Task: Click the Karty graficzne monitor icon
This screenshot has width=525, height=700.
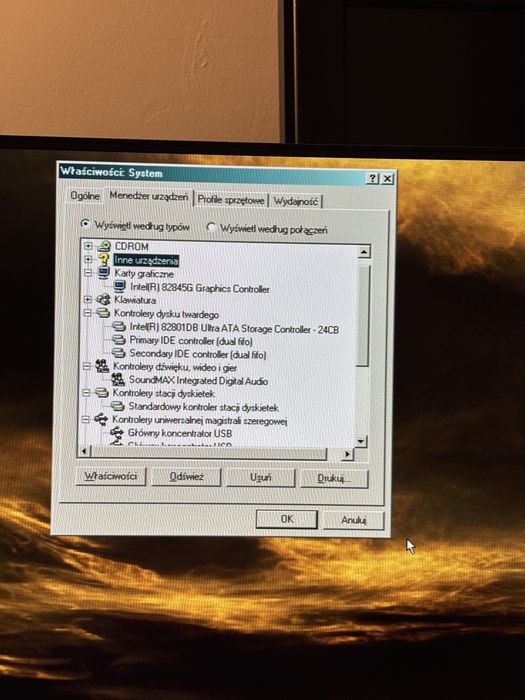Action: 104,273
